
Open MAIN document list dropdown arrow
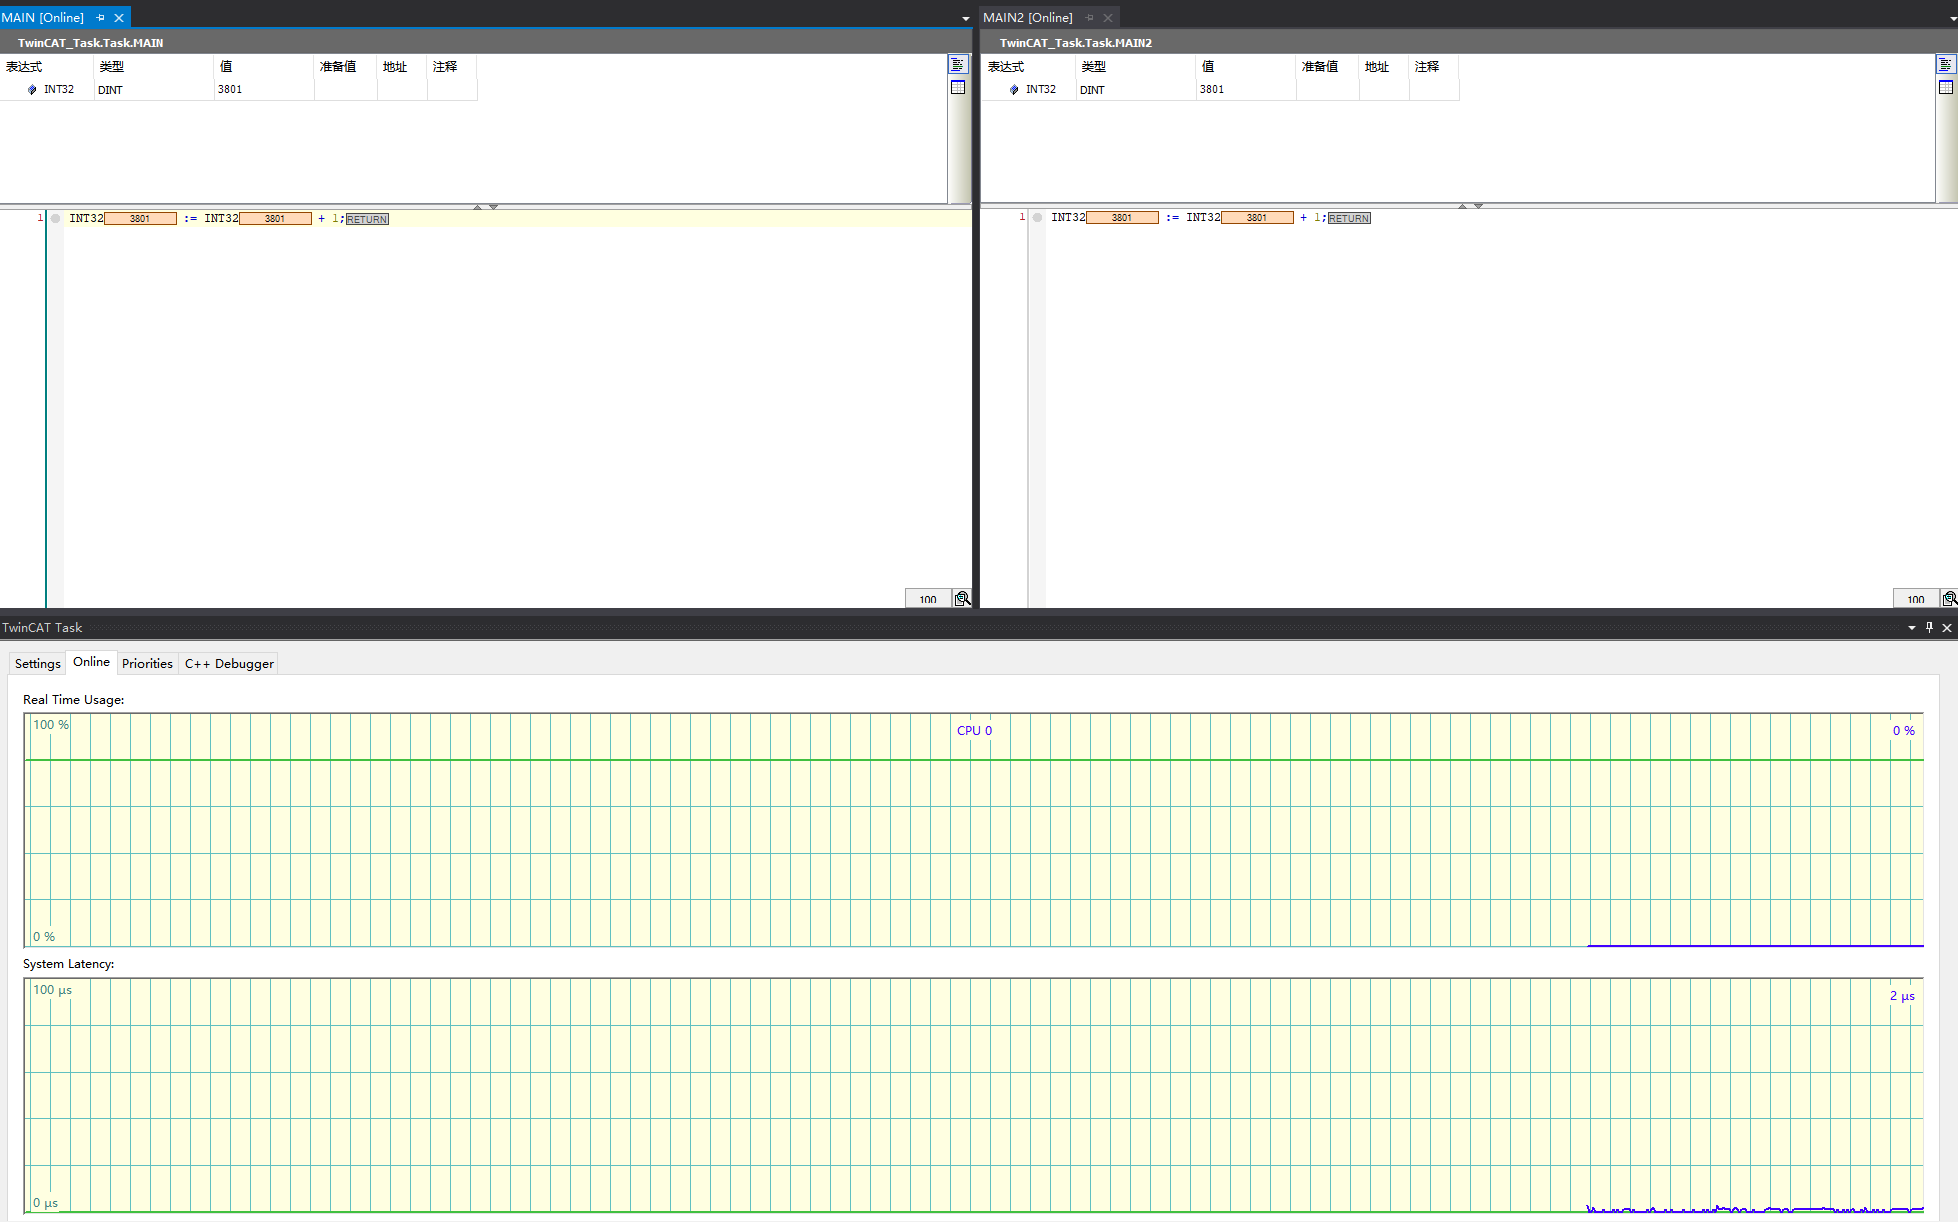tap(965, 19)
